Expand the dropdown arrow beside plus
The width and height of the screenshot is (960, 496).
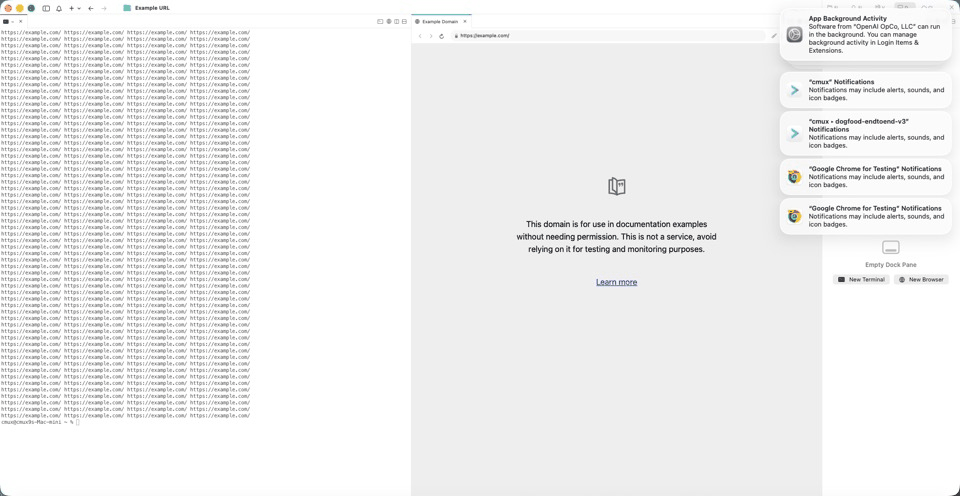coord(79,9)
